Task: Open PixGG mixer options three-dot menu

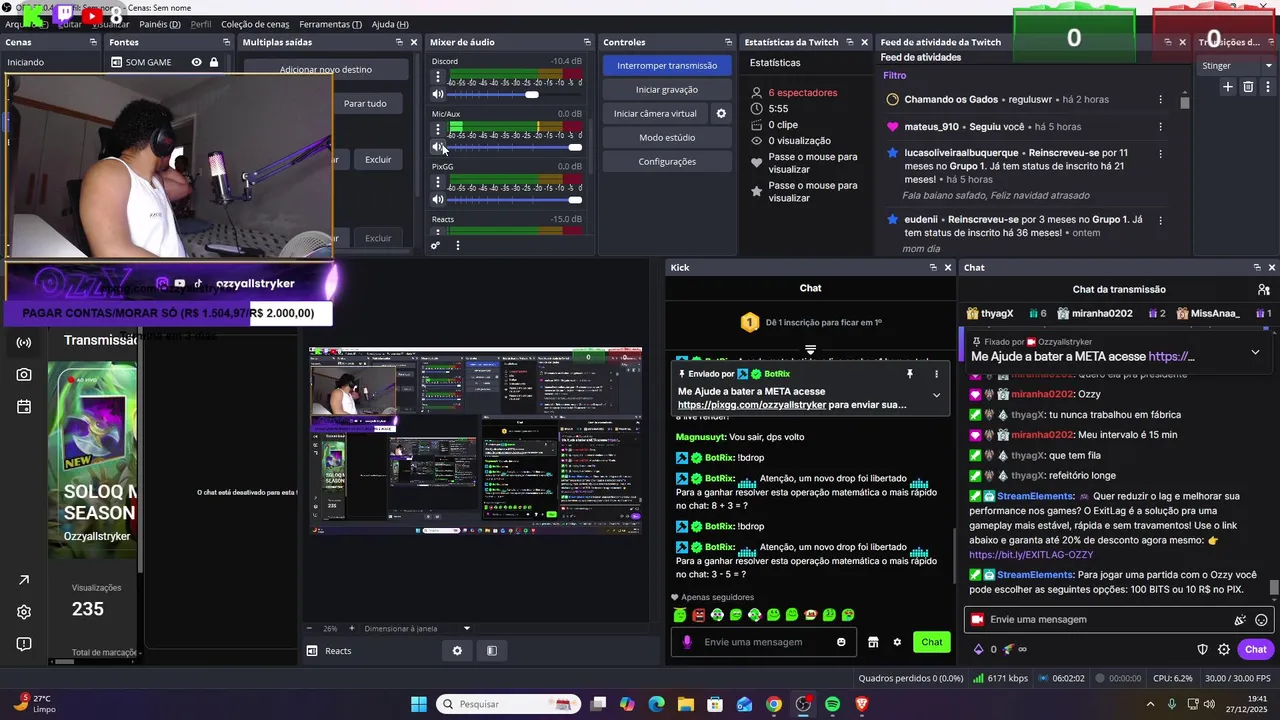Action: 437,182
